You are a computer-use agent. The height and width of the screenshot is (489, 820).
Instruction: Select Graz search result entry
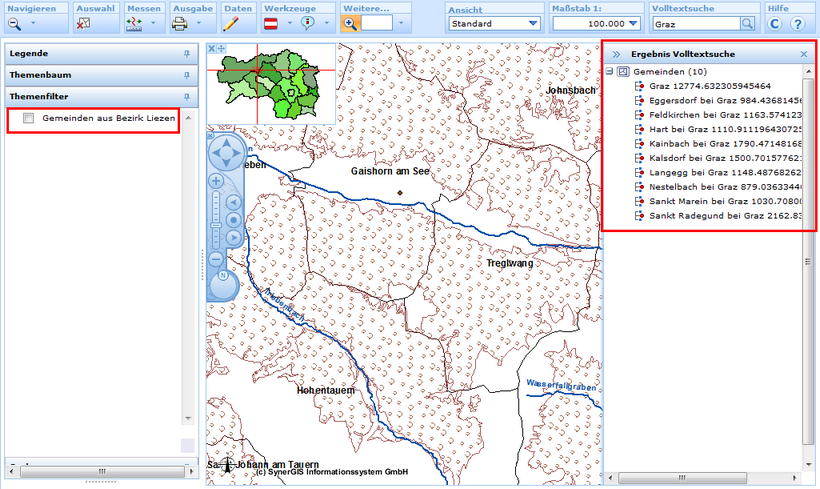click(x=700, y=86)
